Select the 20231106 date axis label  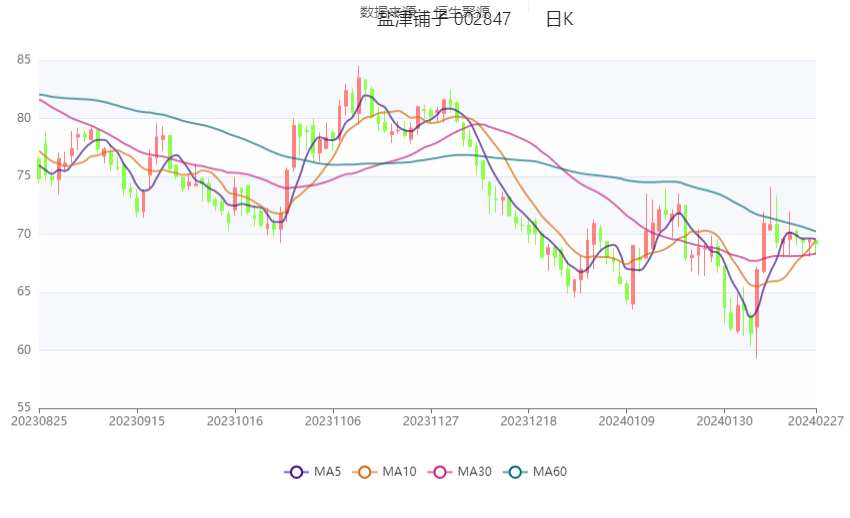point(334,421)
